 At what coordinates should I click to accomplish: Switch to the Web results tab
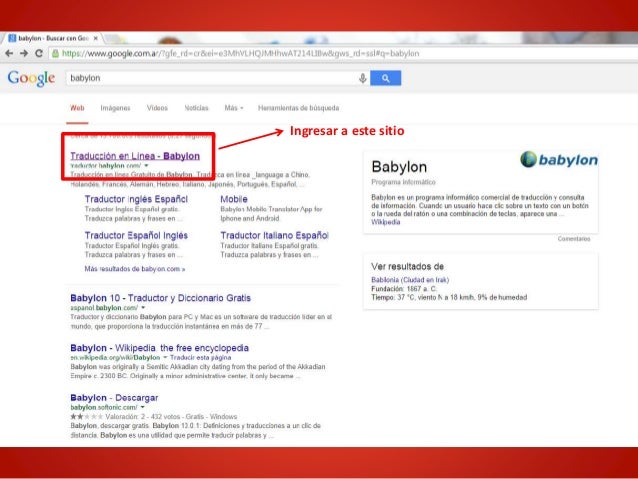tap(77, 108)
